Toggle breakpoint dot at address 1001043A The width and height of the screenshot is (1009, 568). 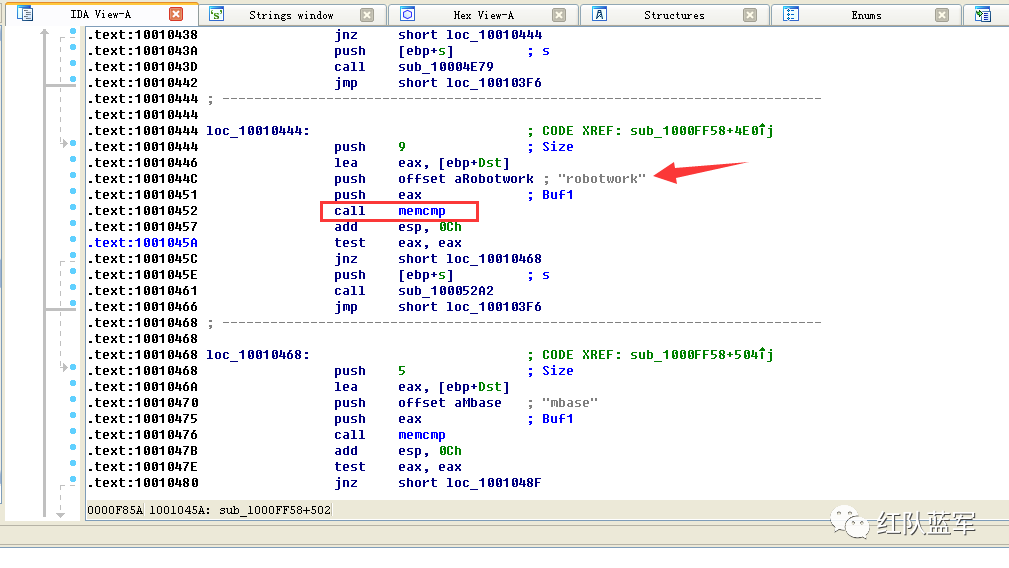tap(73, 48)
